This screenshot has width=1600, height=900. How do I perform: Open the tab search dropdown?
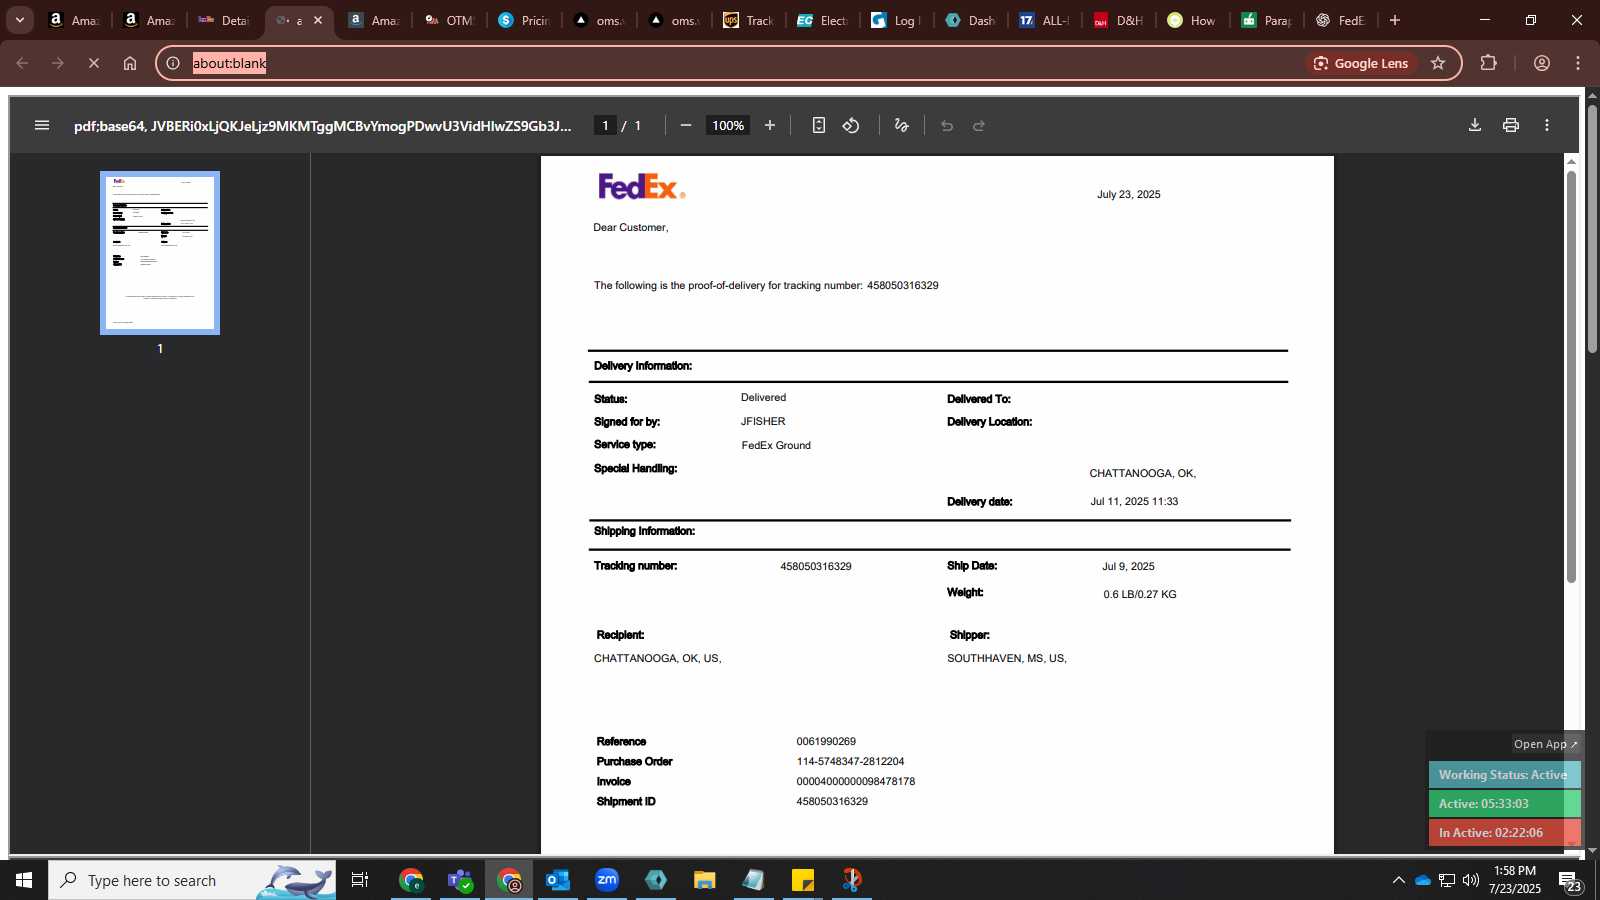pos(19,20)
